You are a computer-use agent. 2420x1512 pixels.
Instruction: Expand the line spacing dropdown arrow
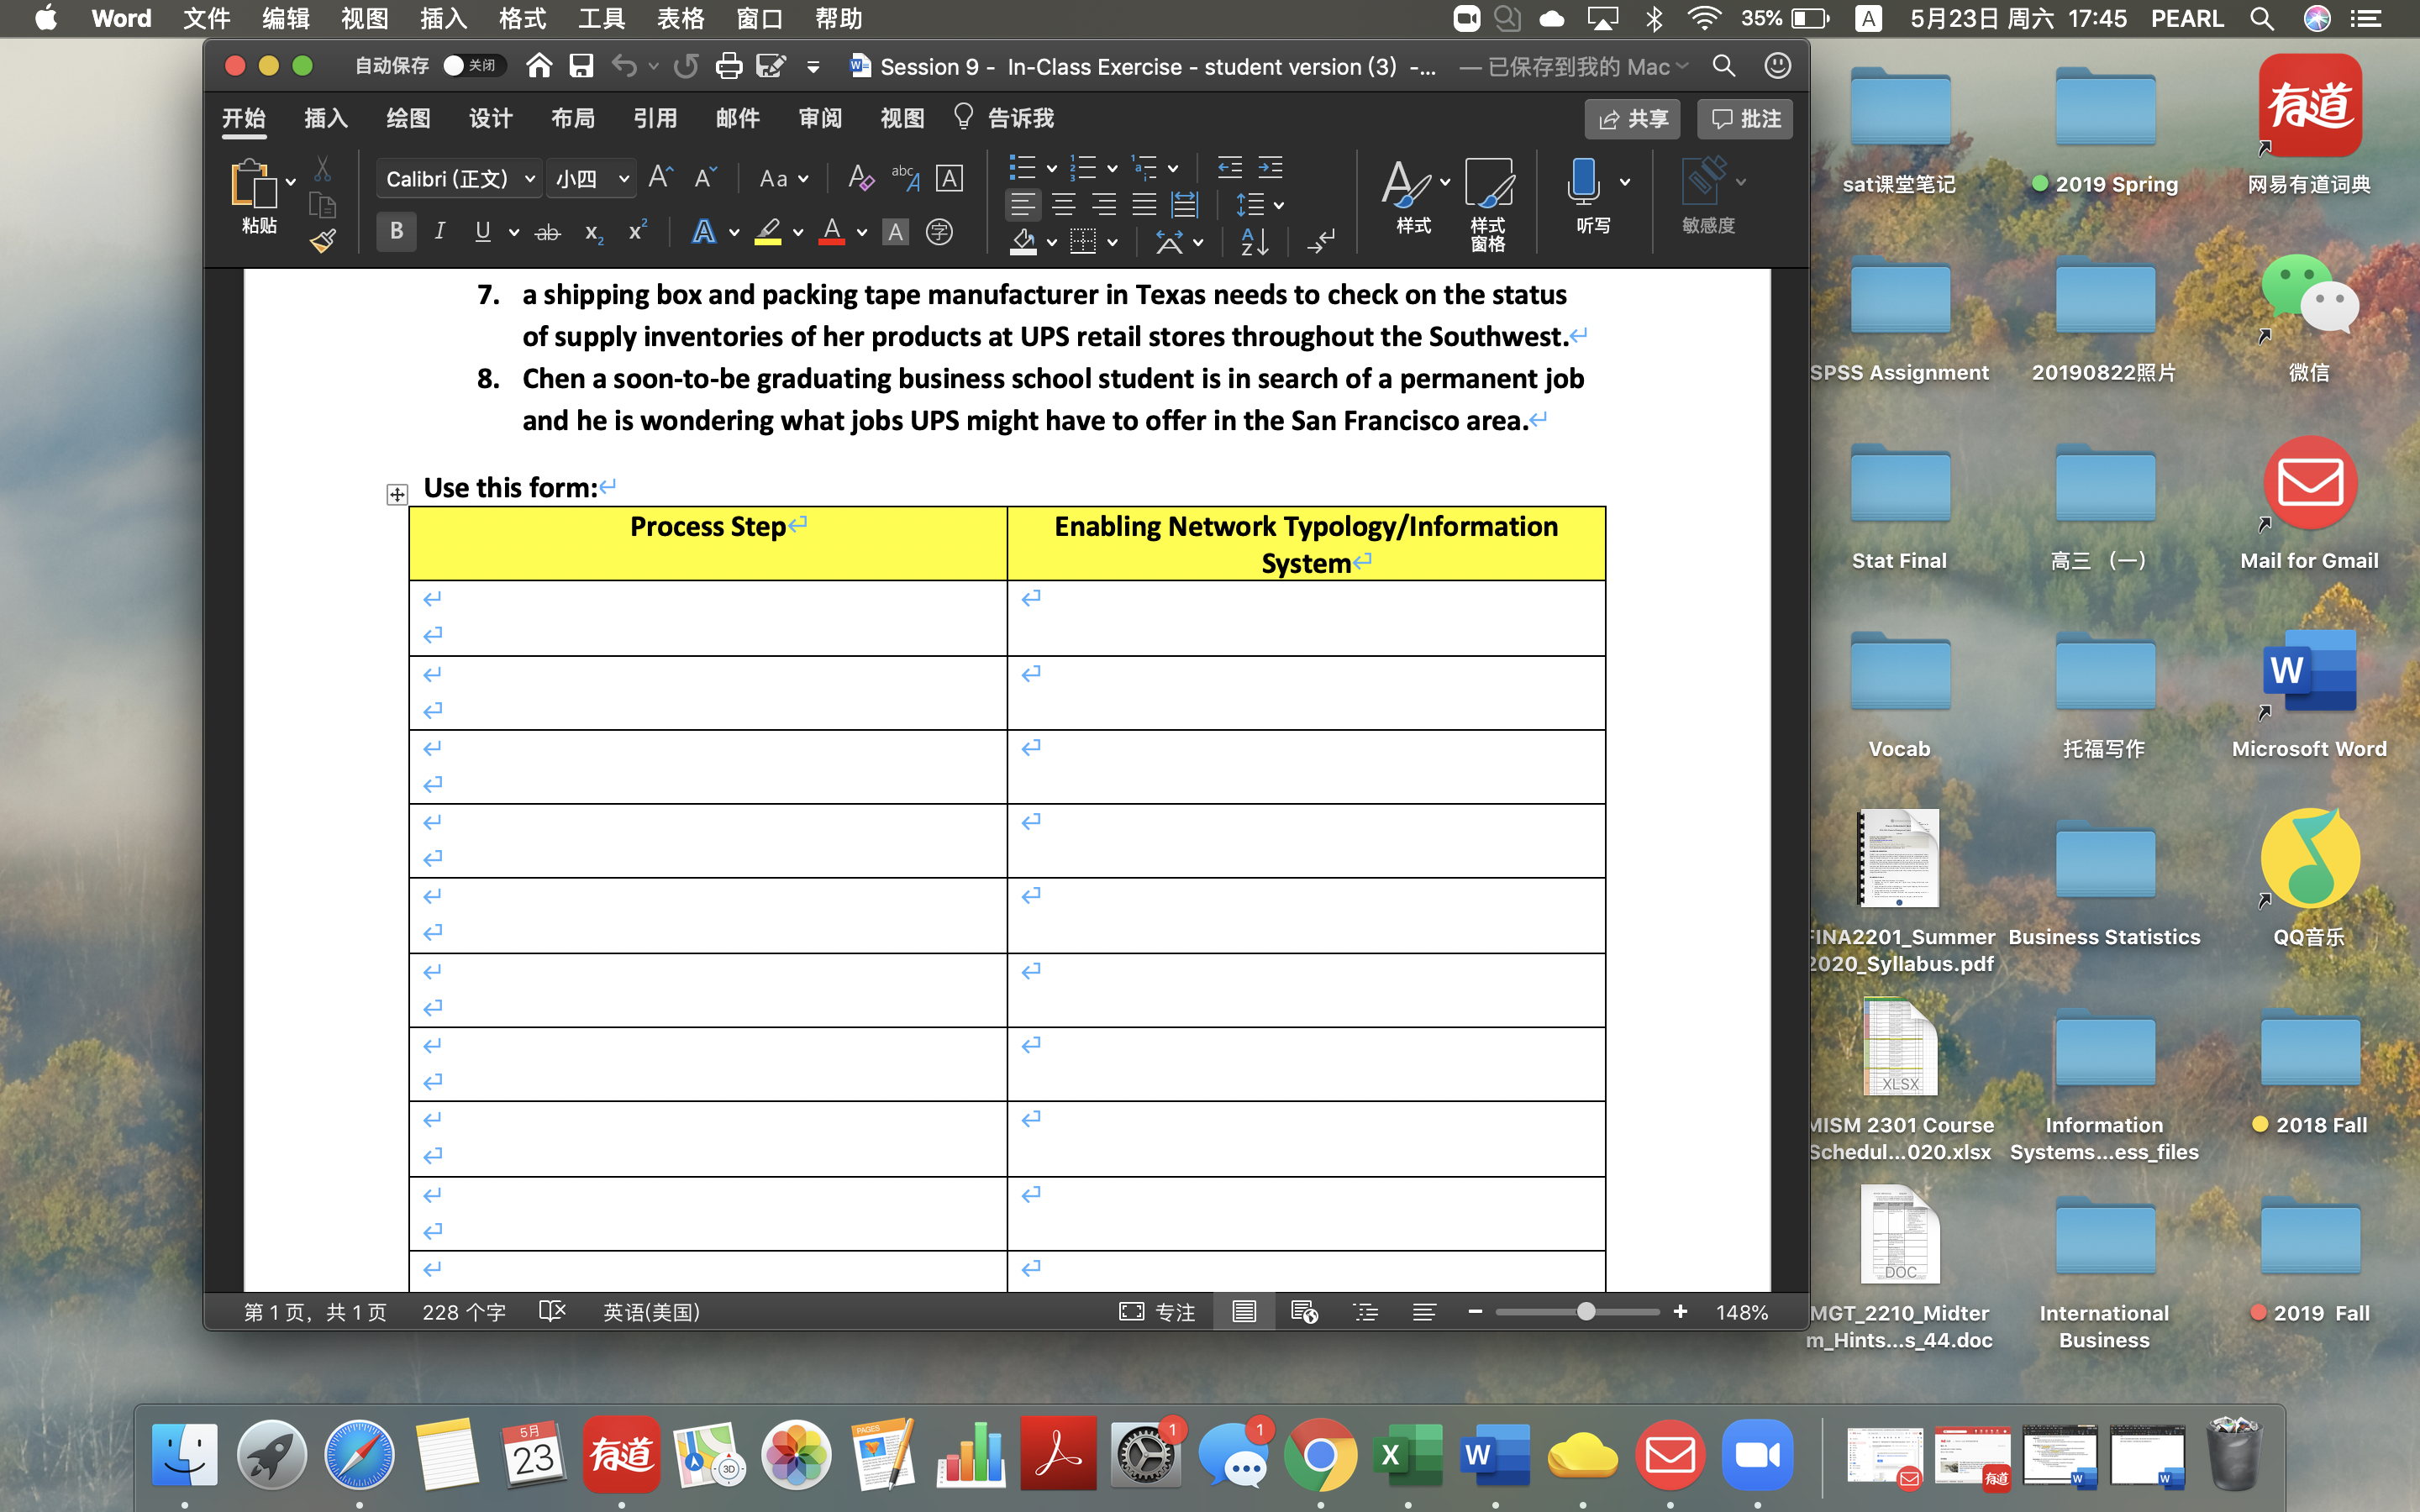click(x=1279, y=206)
